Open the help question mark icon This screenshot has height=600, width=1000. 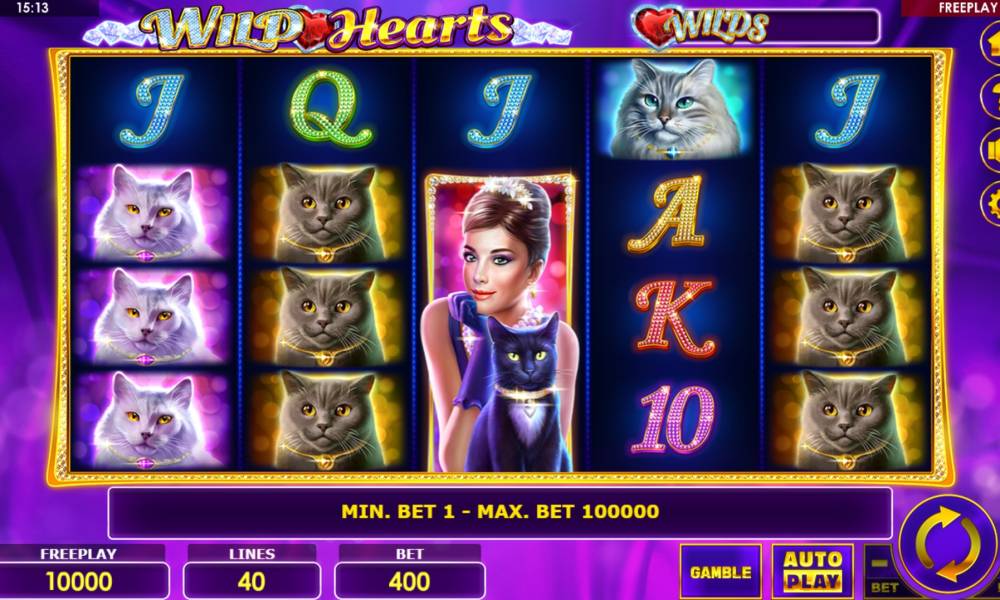pyautogui.click(x=991, y=96)
